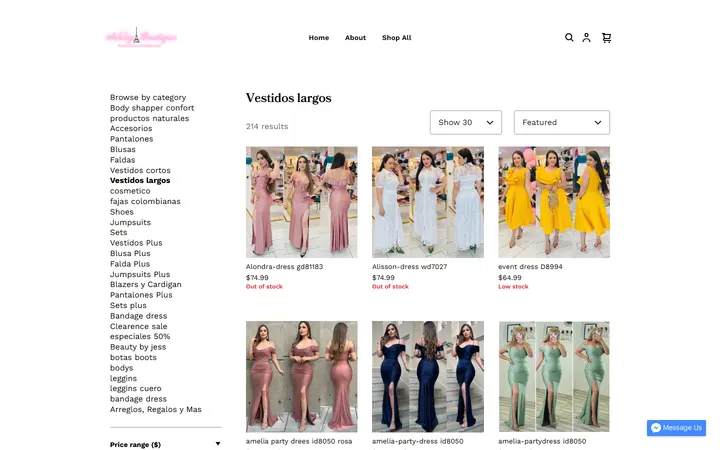Select 'Faldas' category link
Viewport: 720px width, 450px height.
tap(122, 160)
